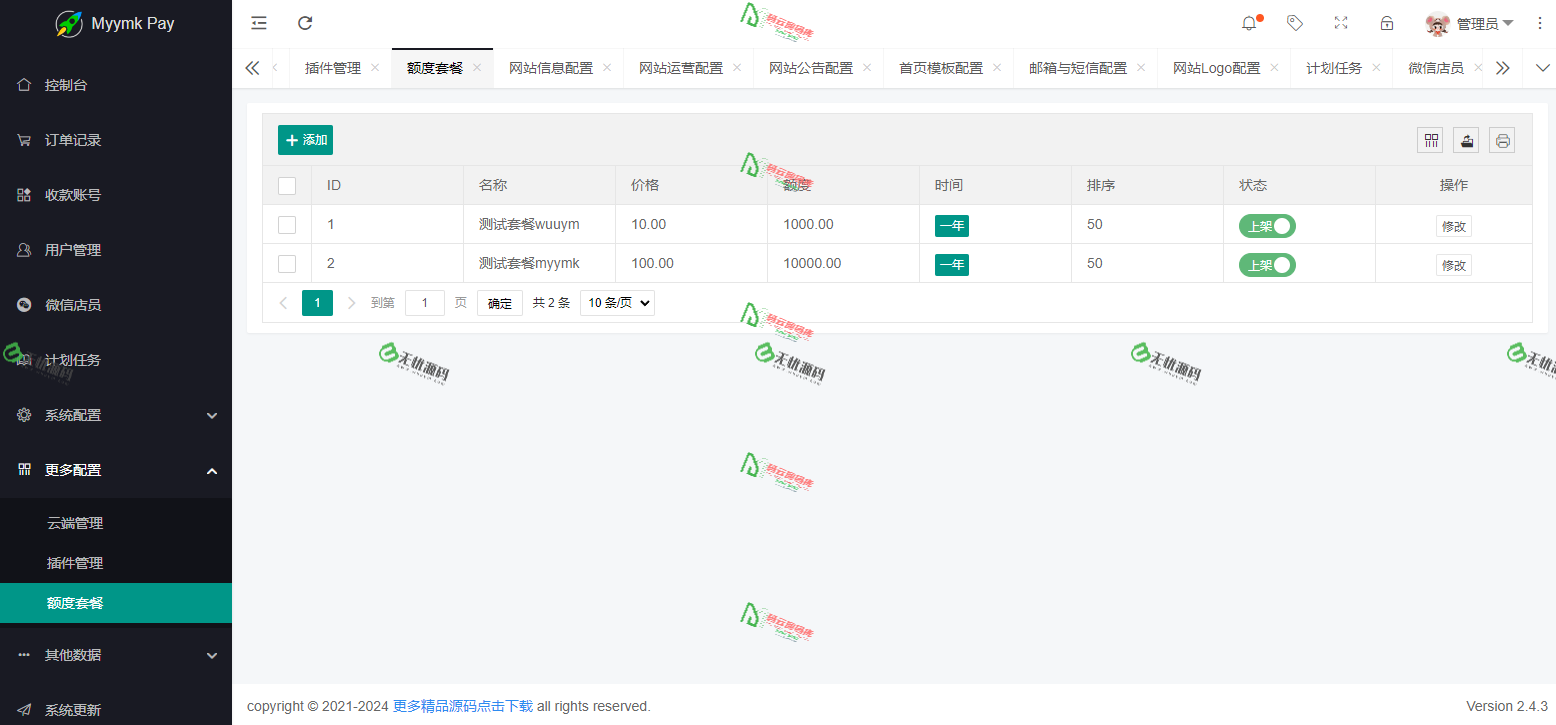This screenshot has width=1556, height=725.
Task: Click the 添加 button to add a package
Action: (305, 140)
